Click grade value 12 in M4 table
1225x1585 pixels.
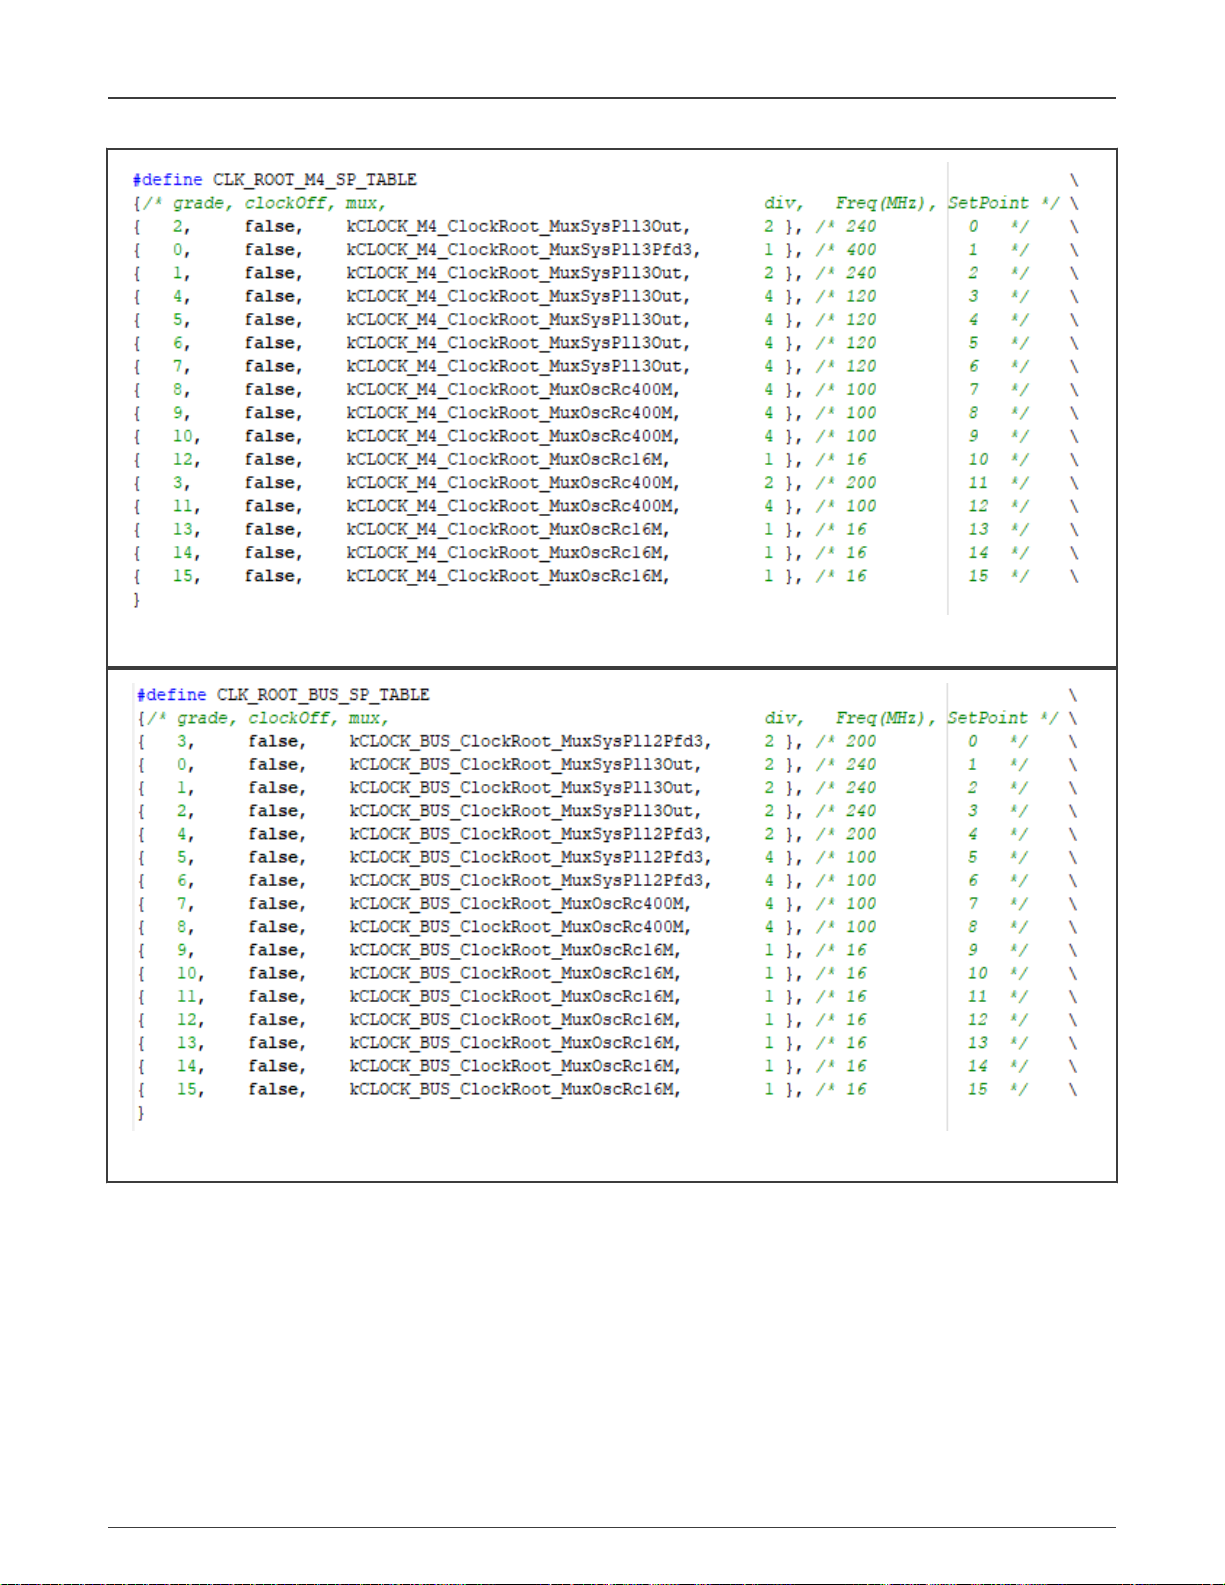coord(183,460)
